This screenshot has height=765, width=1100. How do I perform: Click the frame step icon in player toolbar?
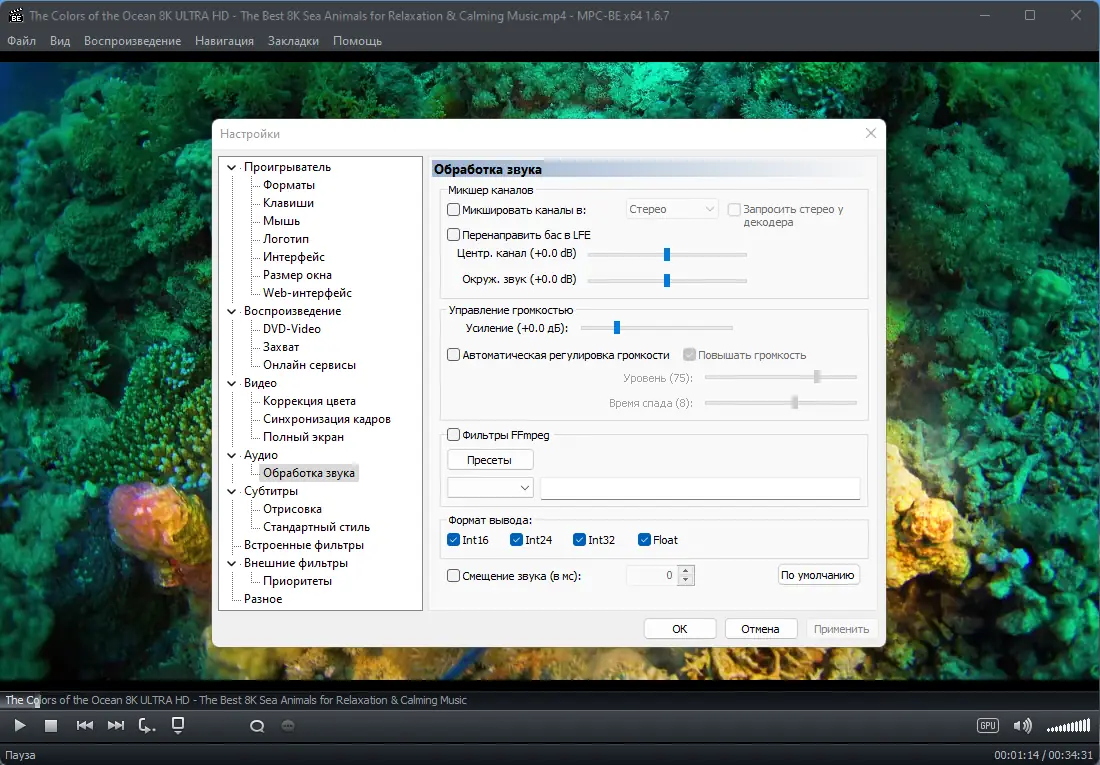(147, 726)
